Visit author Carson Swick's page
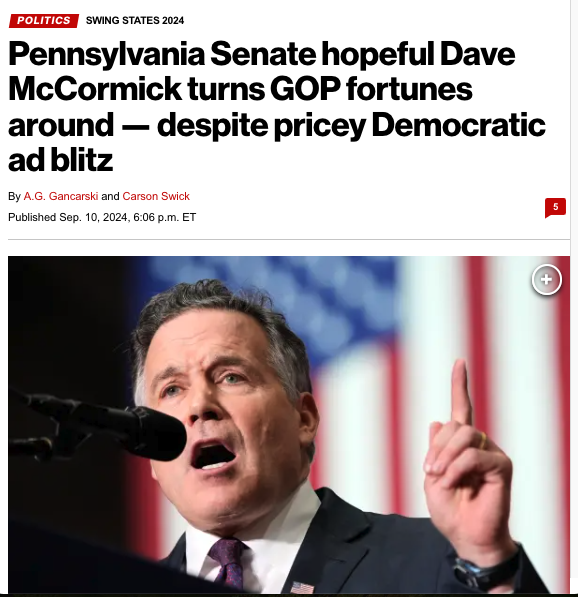The height and width of the screenshot is (597, 578). click(156, 196)
